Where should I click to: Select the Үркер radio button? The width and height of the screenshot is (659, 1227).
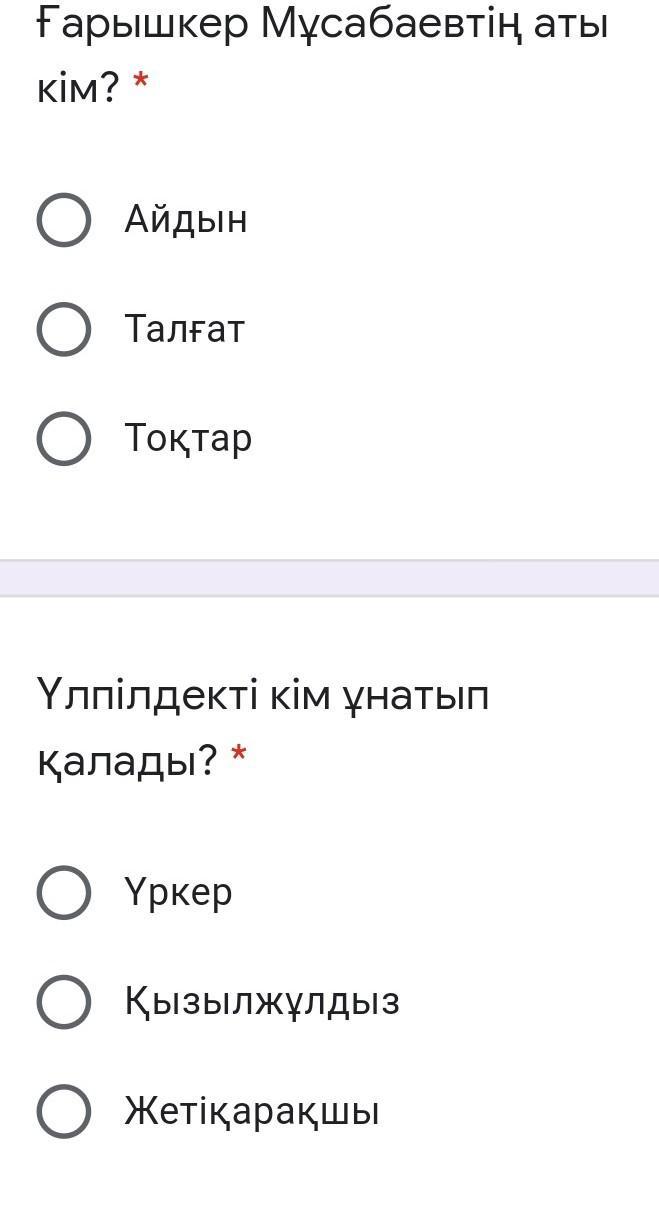[64, 892]
